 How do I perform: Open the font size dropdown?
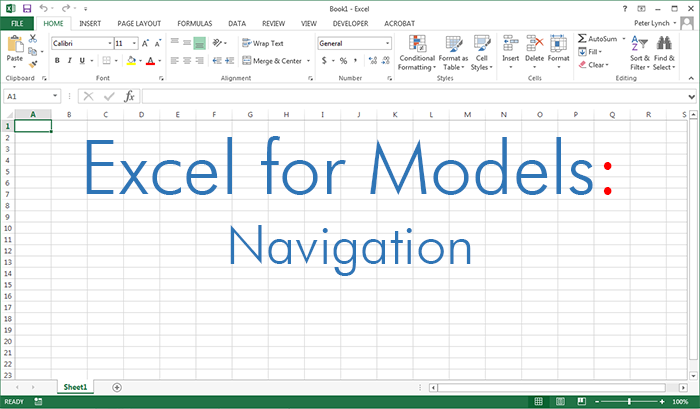pos(134,43)
